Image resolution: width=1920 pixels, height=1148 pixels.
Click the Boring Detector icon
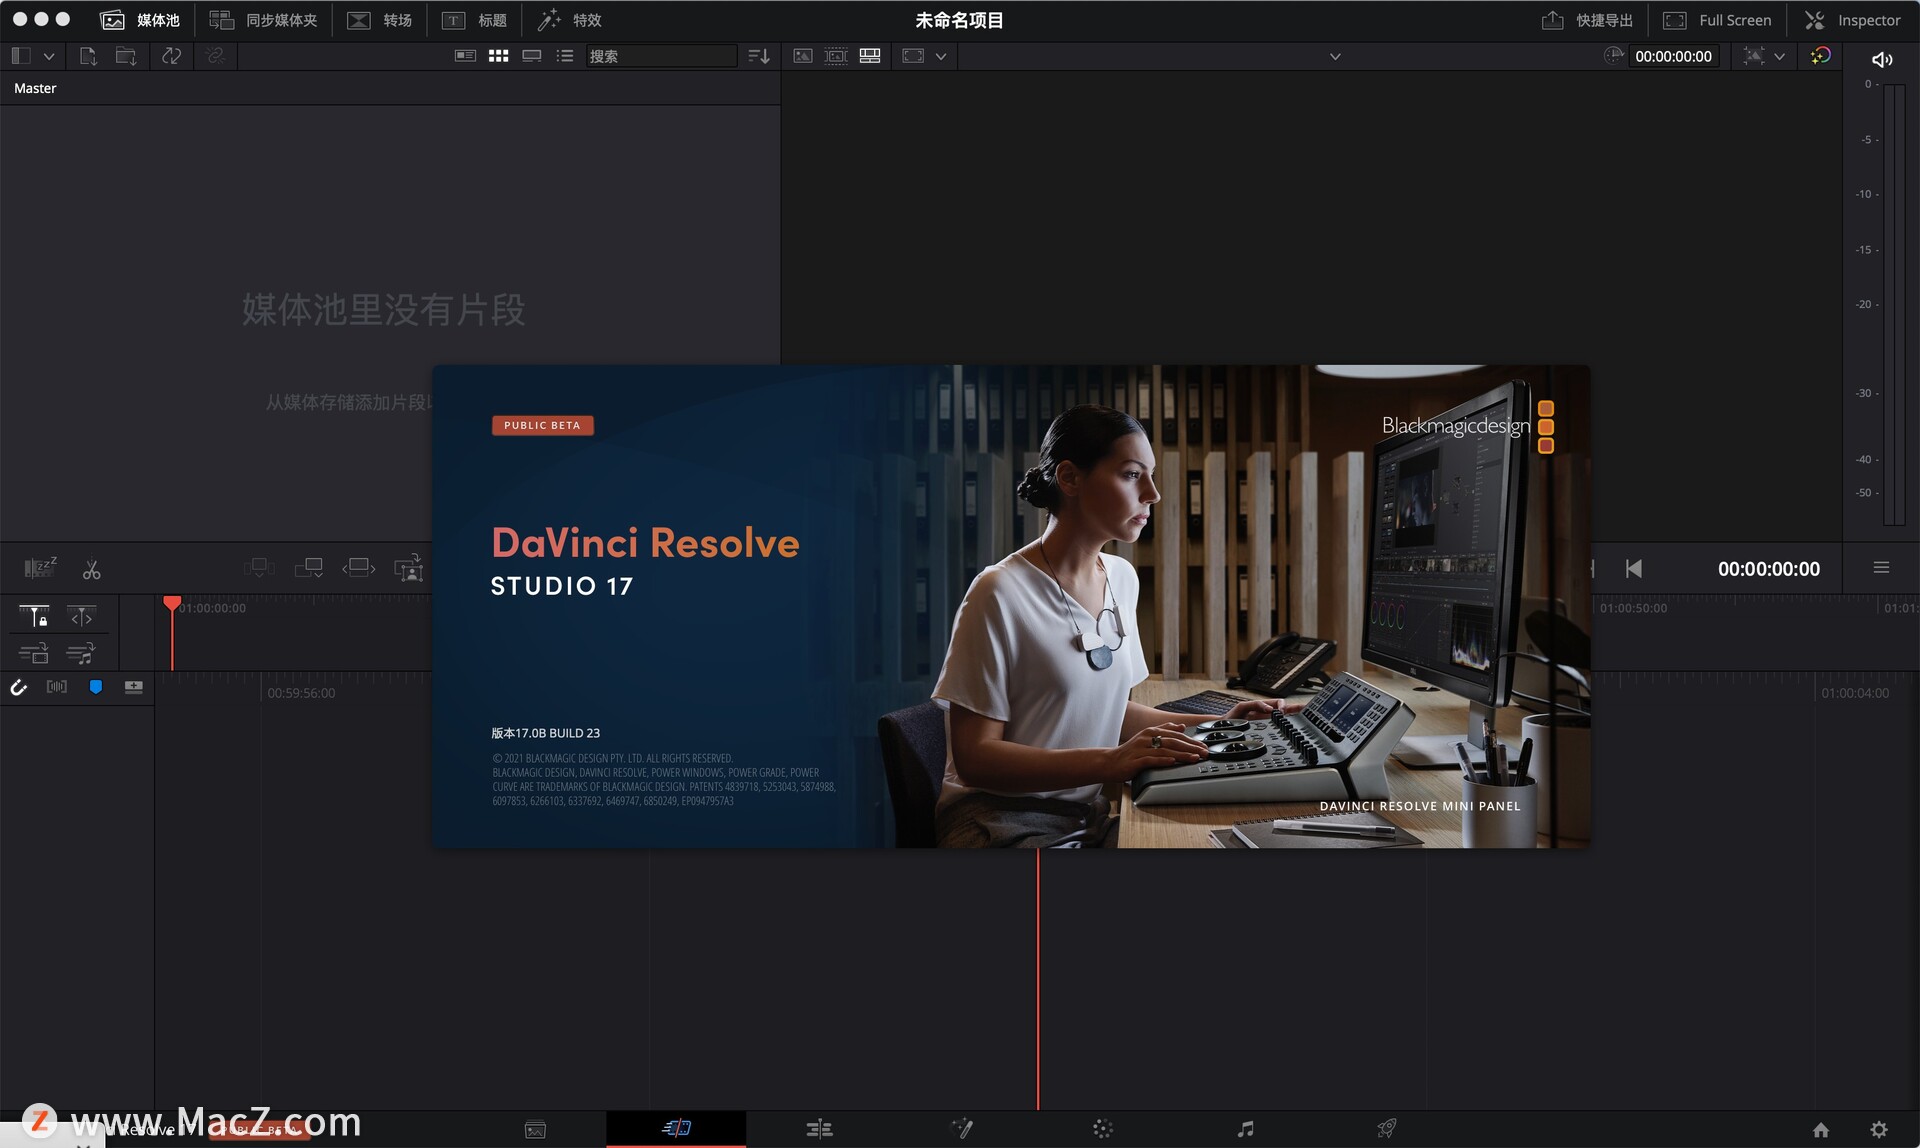point(40,568)
